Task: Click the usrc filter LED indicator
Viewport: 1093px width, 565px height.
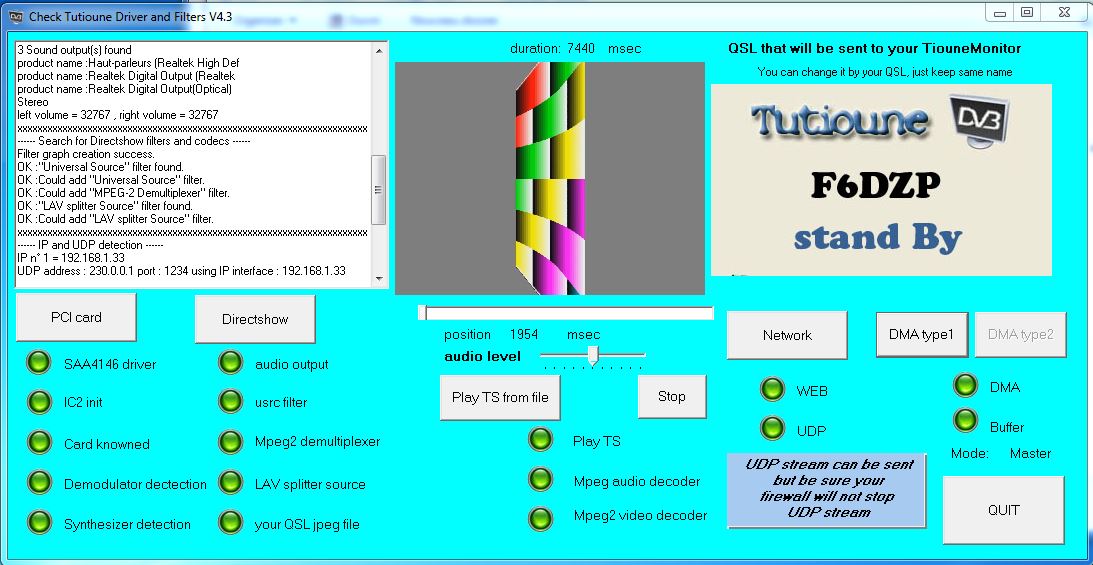Action: [x=231, y=401]
